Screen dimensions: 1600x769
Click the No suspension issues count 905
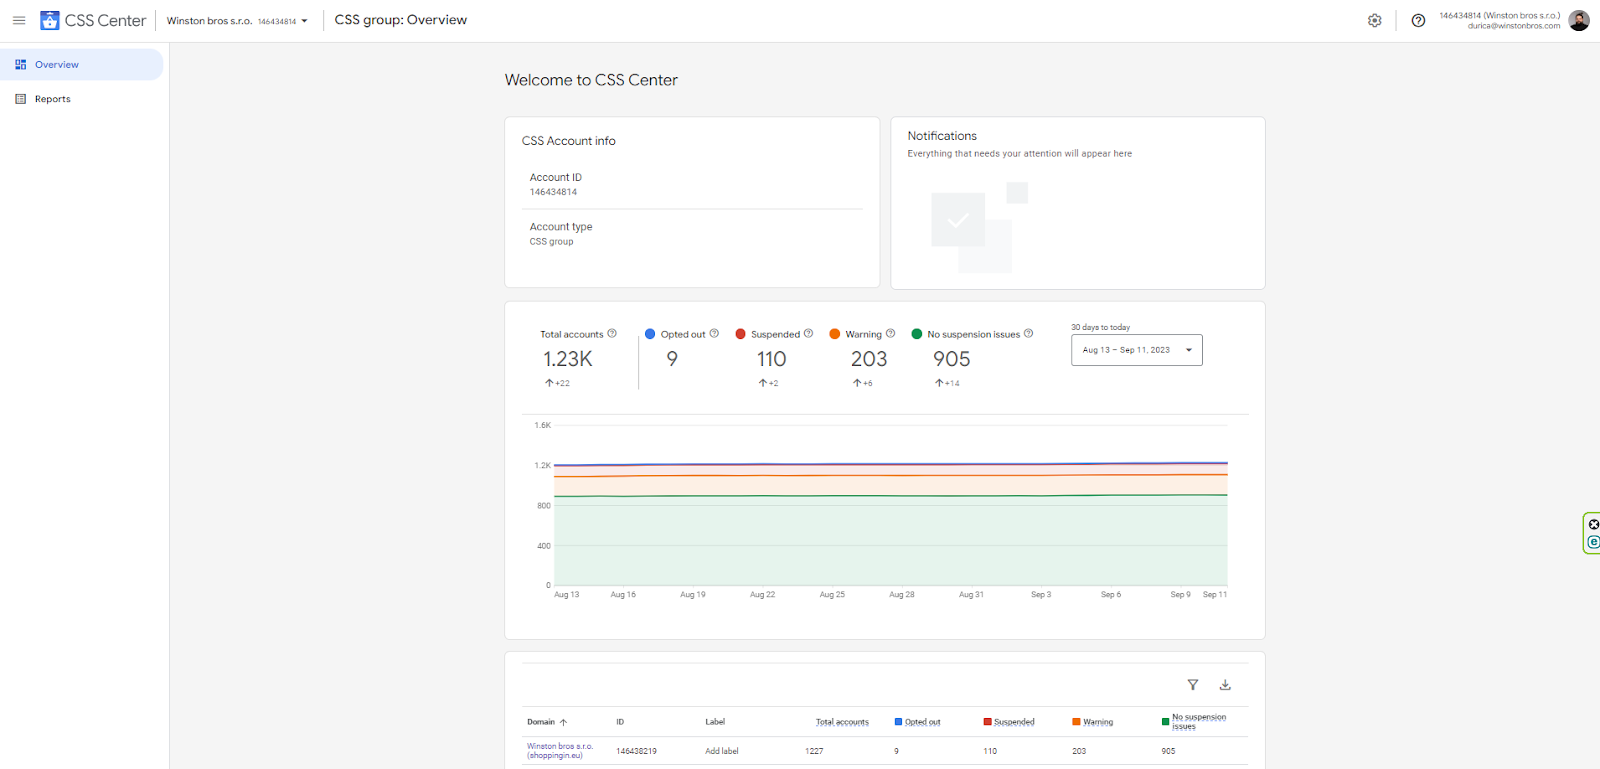(952, 359)
